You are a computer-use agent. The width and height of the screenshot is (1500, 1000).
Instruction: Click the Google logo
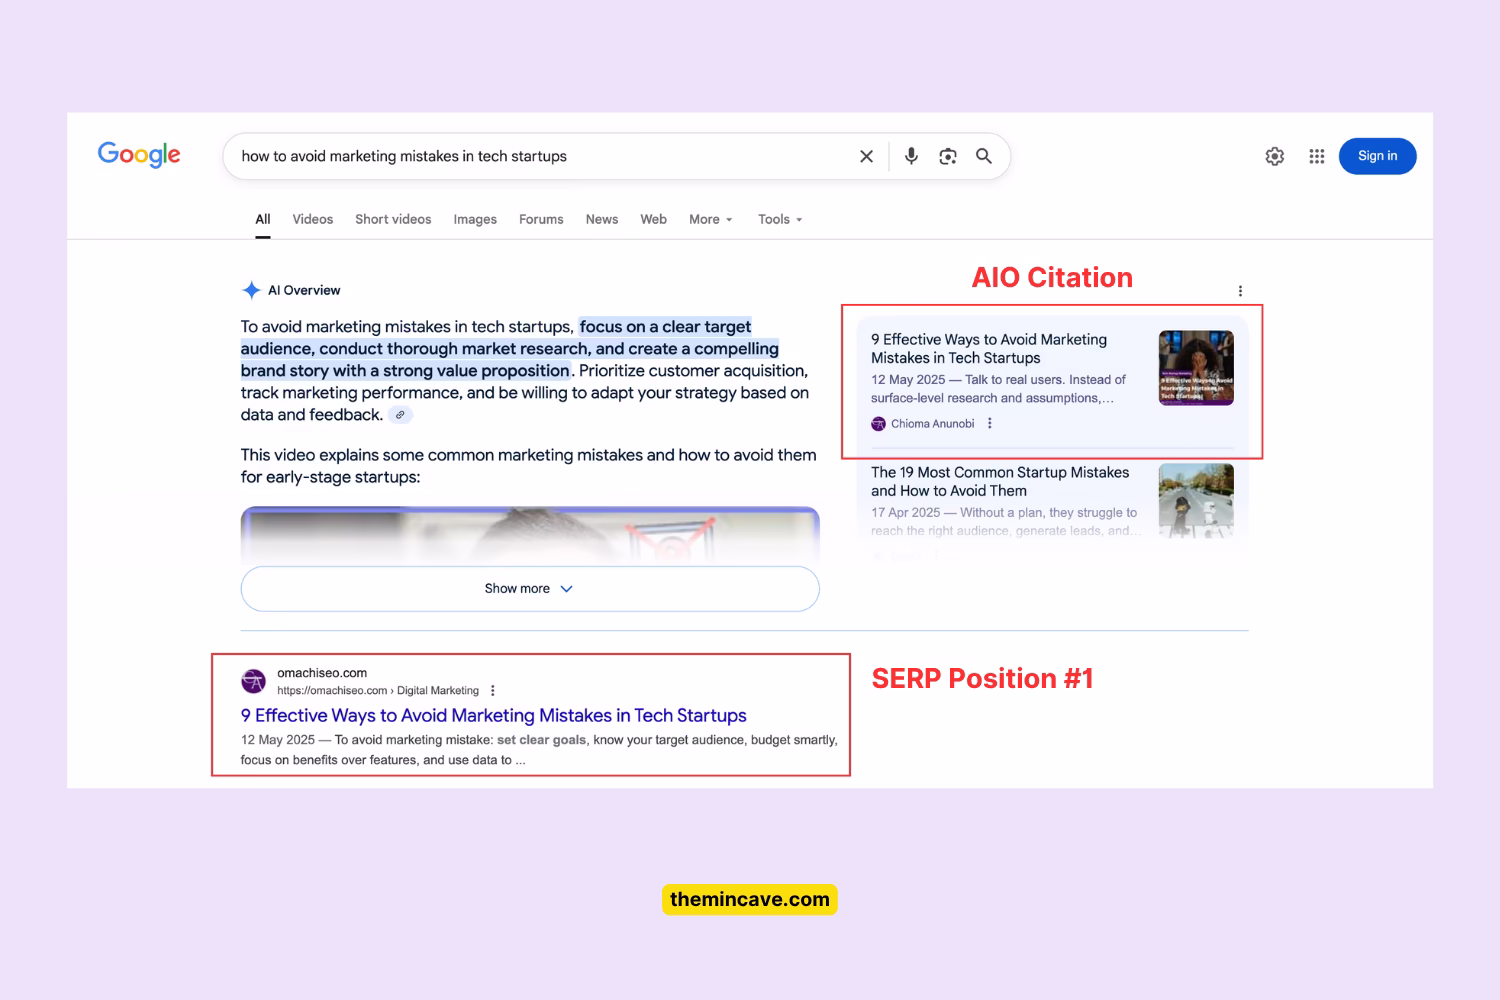point(139,155)
